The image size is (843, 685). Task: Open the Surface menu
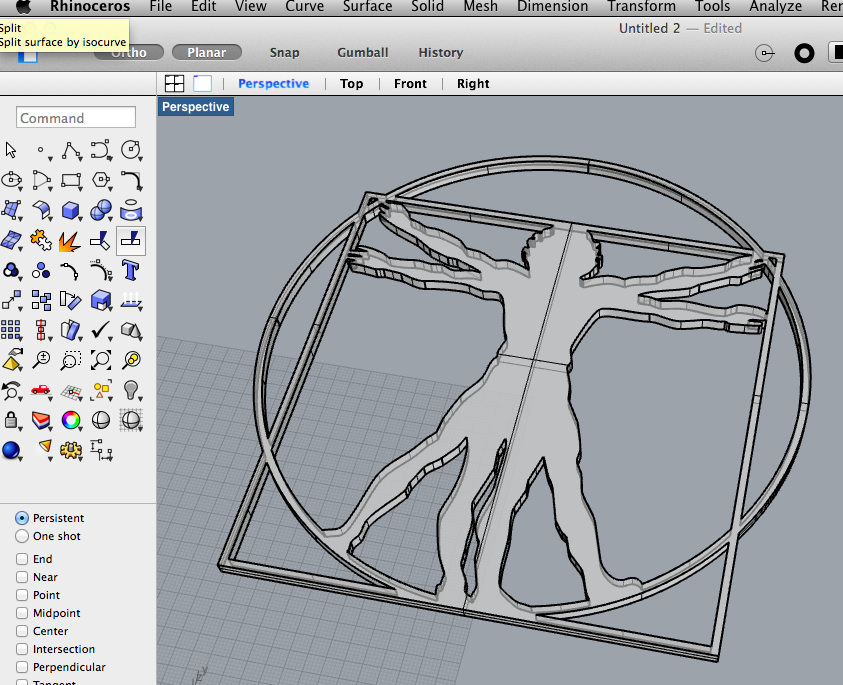pyautogui.click(x=368, y=6)
